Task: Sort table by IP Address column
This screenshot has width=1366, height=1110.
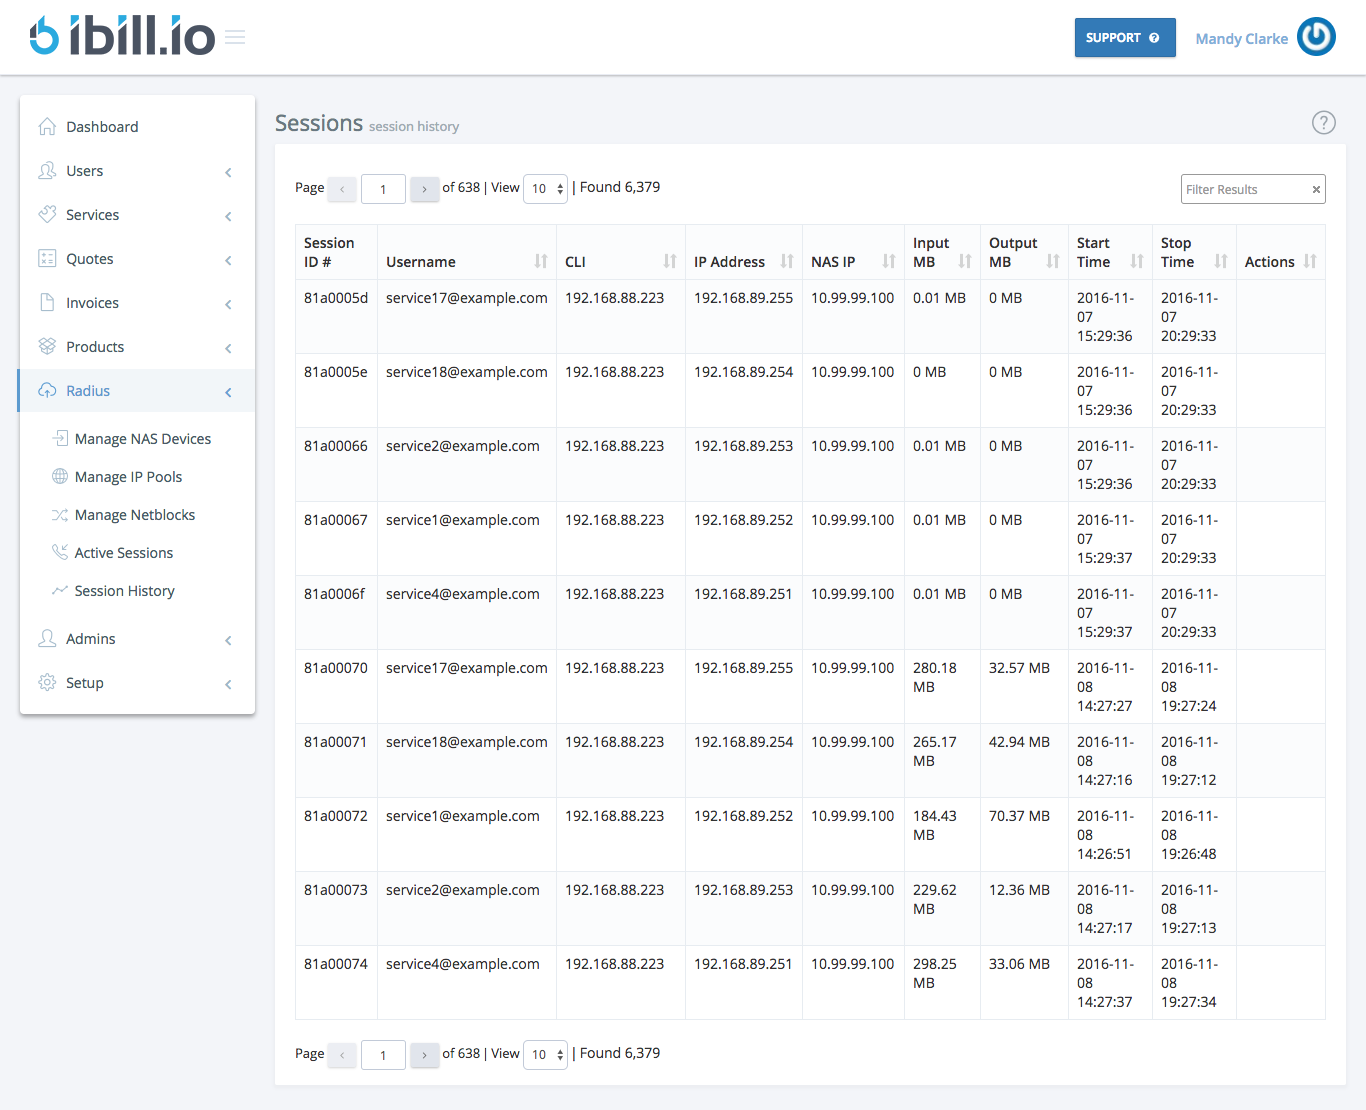Action: click(x=787, y=261)
